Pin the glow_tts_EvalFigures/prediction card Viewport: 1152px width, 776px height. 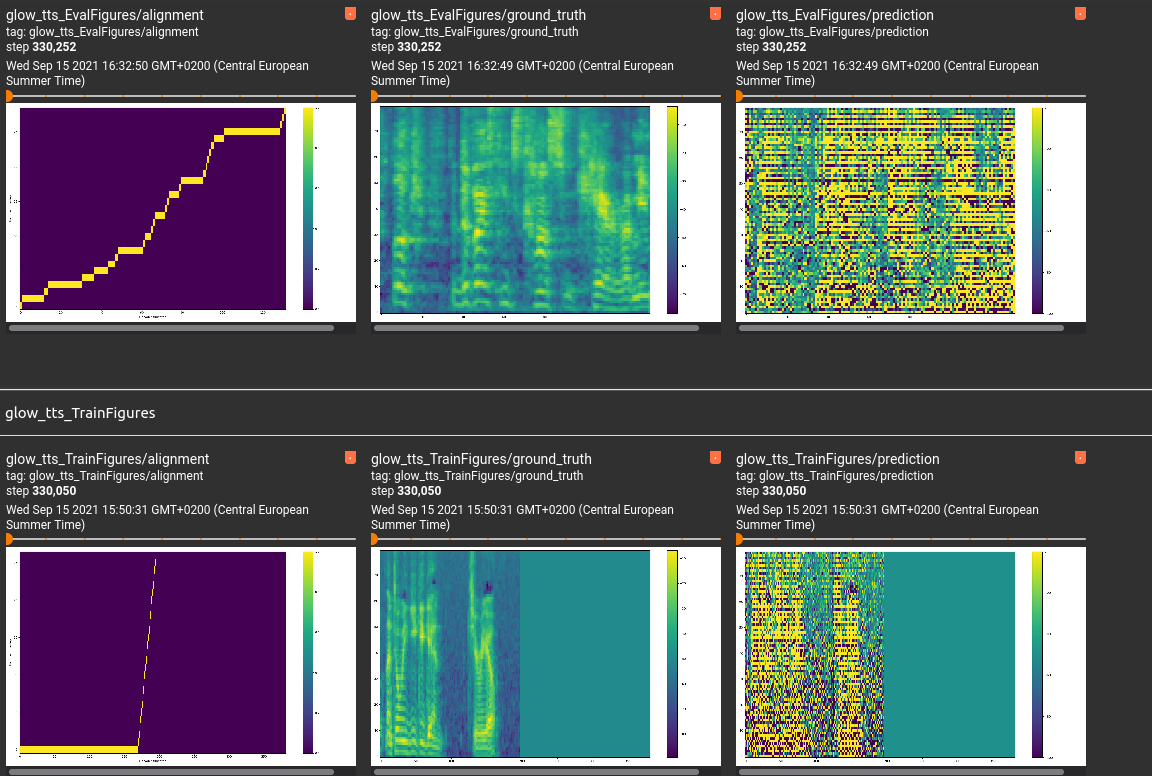point(1079,14)
